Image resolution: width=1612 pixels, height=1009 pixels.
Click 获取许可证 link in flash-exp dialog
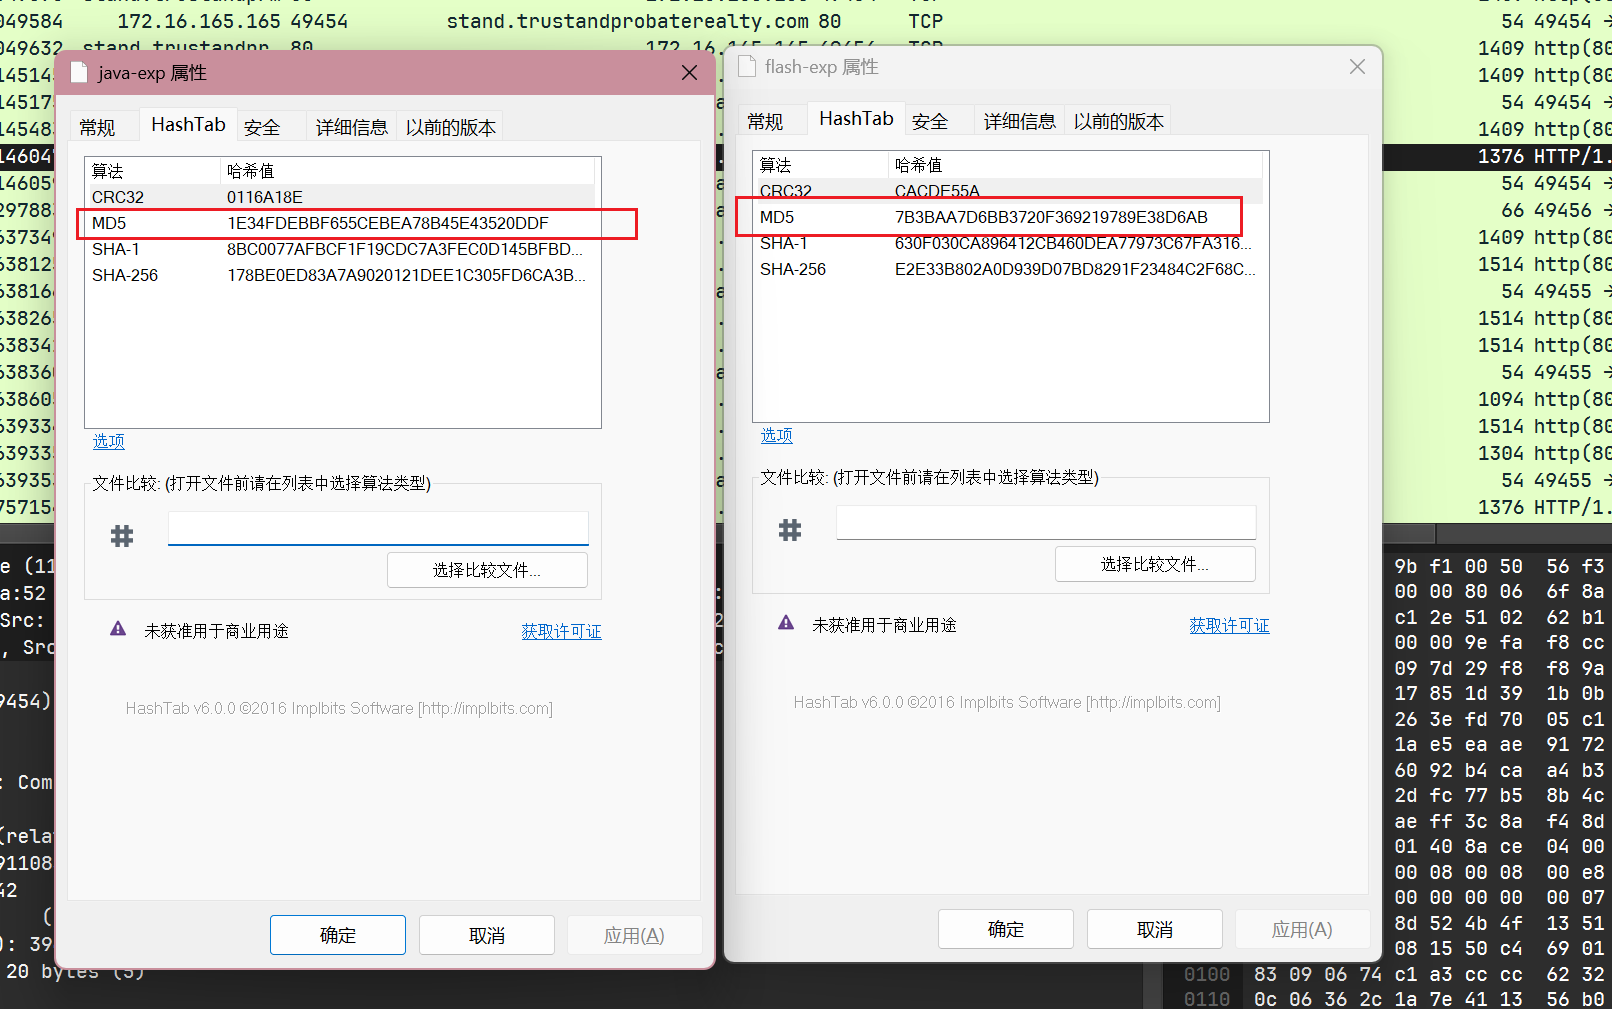click(x=1229, y=625)
